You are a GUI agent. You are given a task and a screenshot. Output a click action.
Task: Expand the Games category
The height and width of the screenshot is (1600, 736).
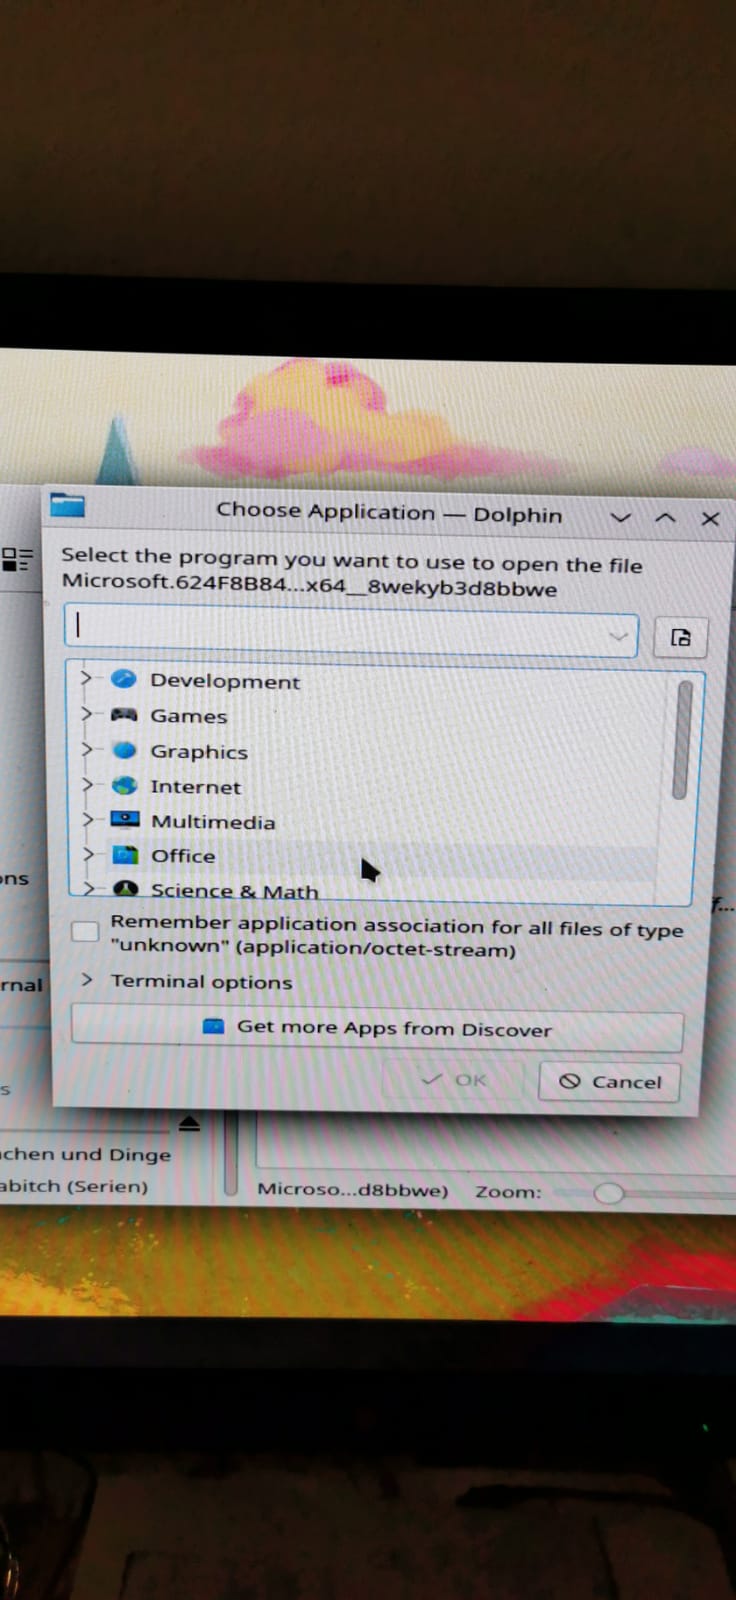point(88,714)
